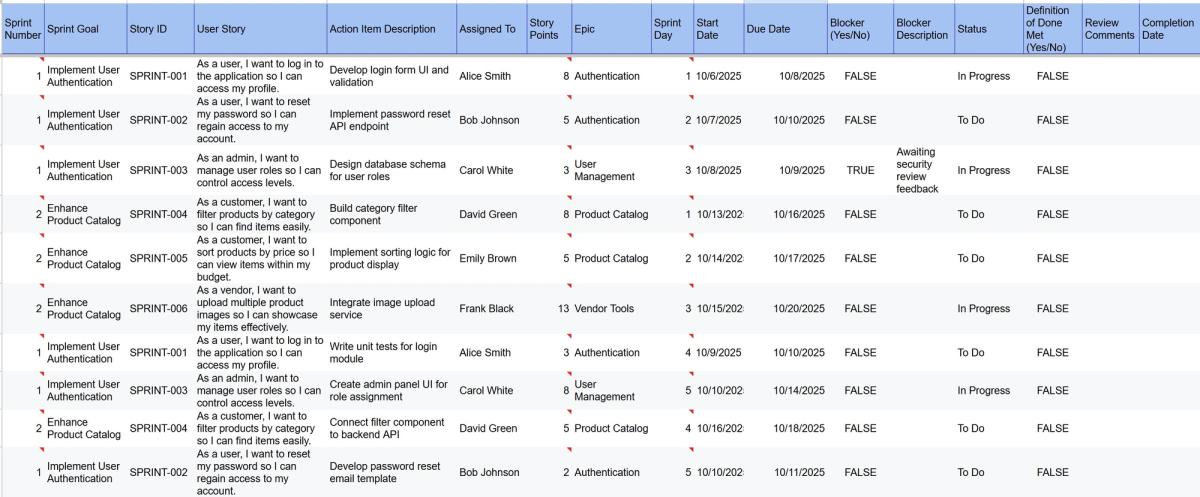The image size is (1200, 497).
Task: Select the Blocker Description header cell
Action: 923,29
